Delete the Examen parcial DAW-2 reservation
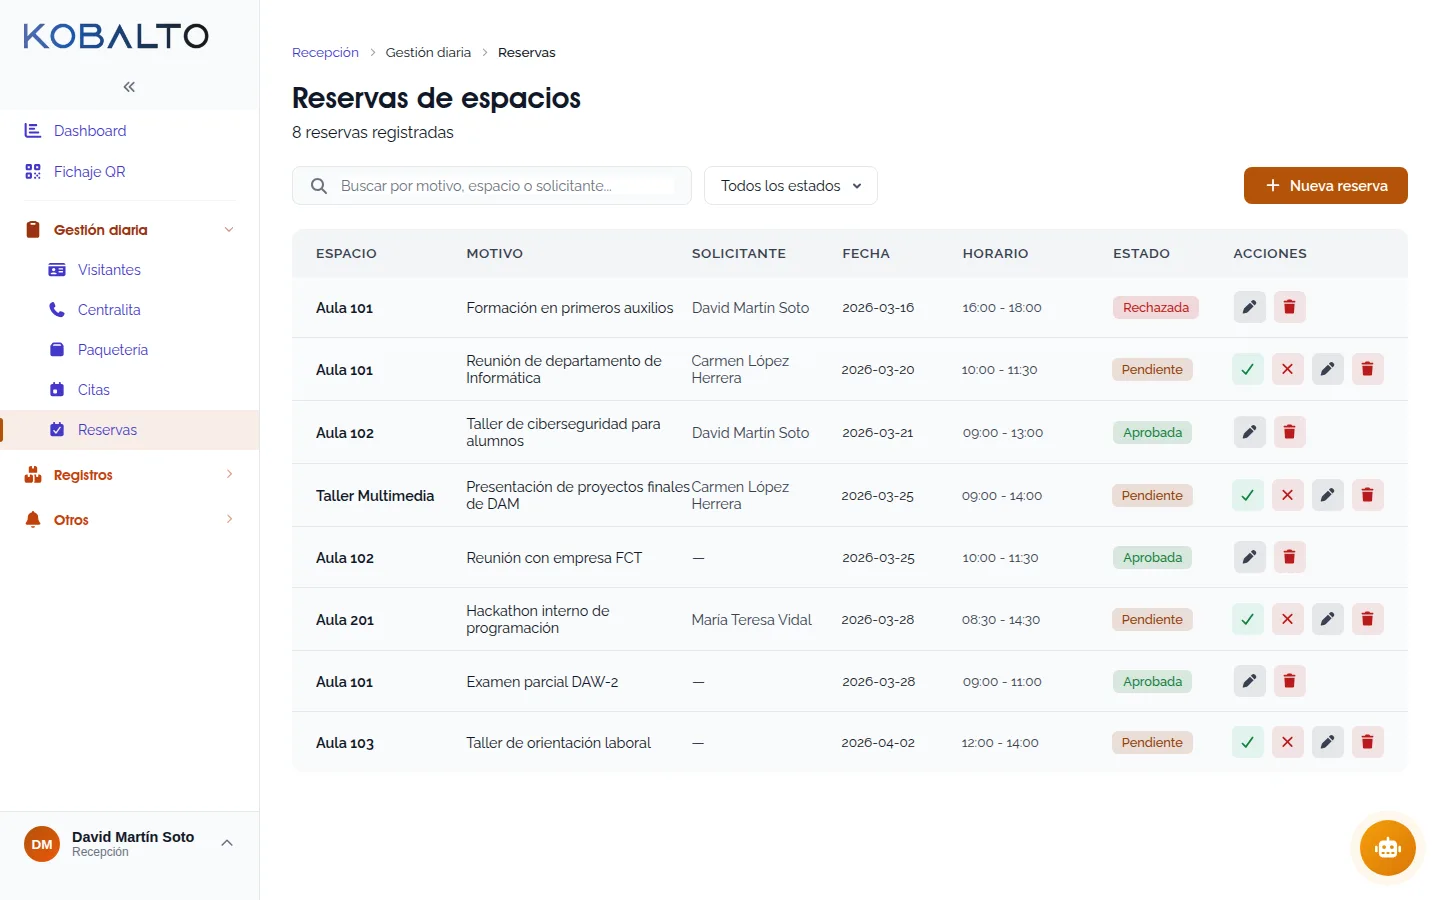The image size is (1440, 900). click(1289, 681)
